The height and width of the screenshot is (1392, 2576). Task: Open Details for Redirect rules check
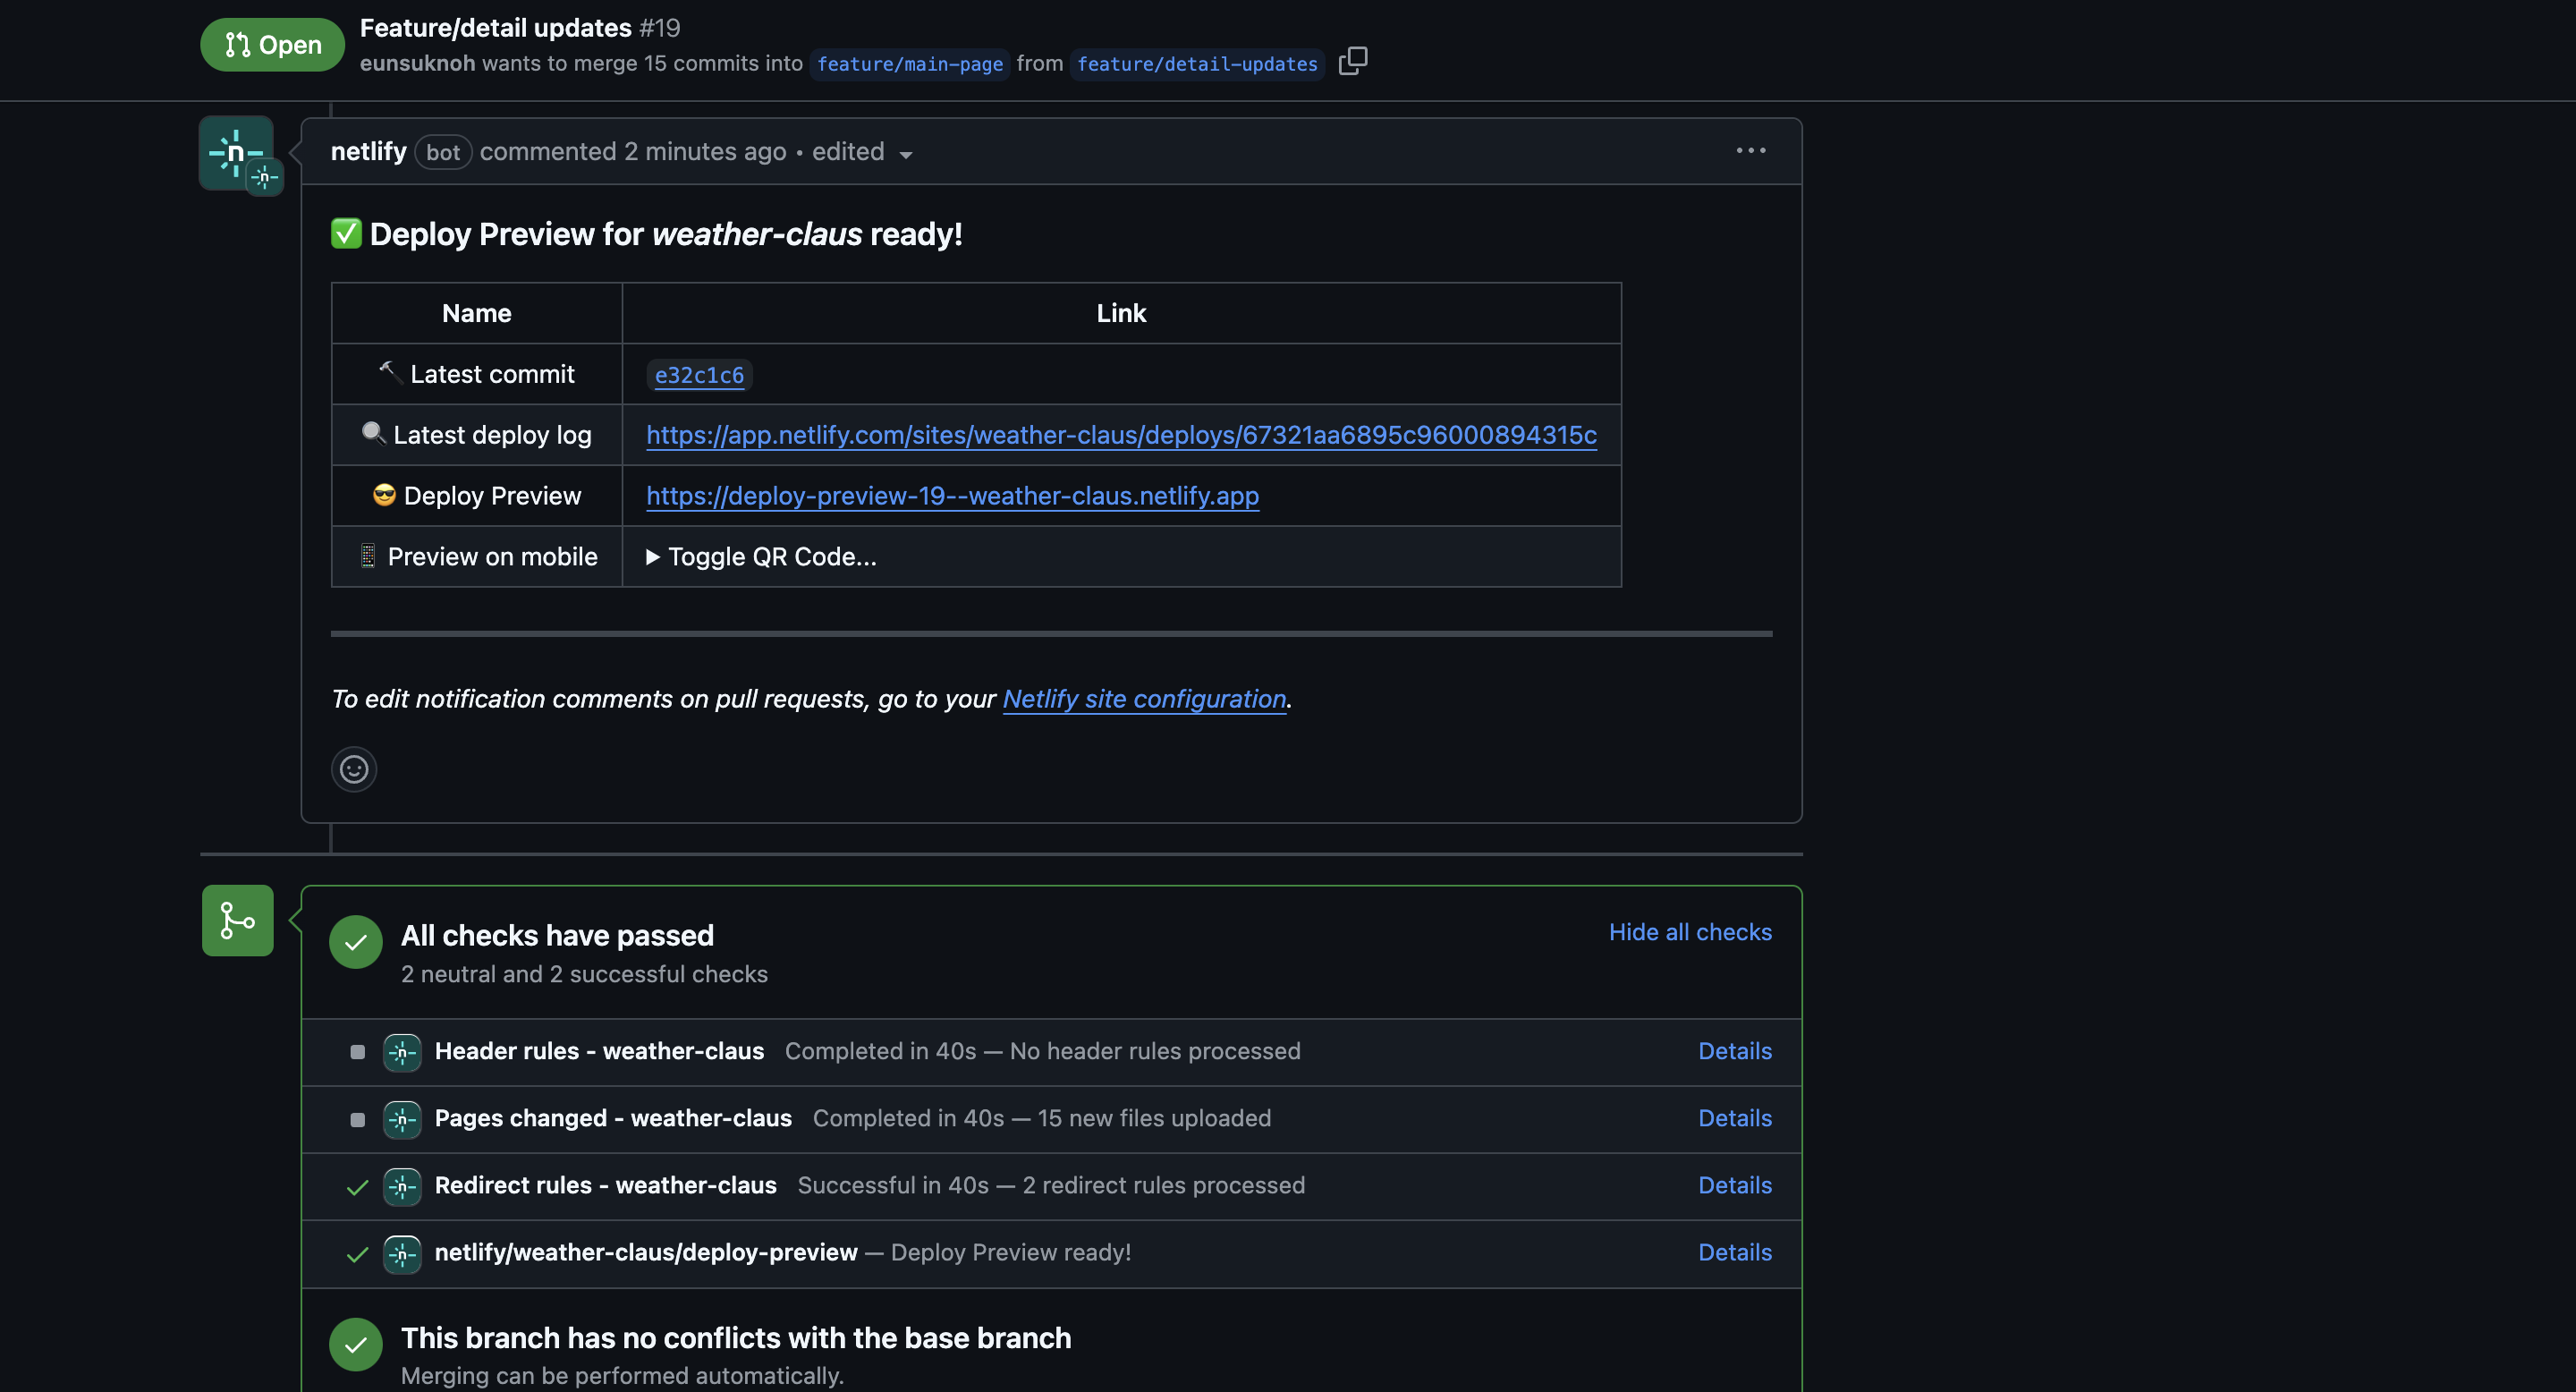[x=1734, y=1185]
